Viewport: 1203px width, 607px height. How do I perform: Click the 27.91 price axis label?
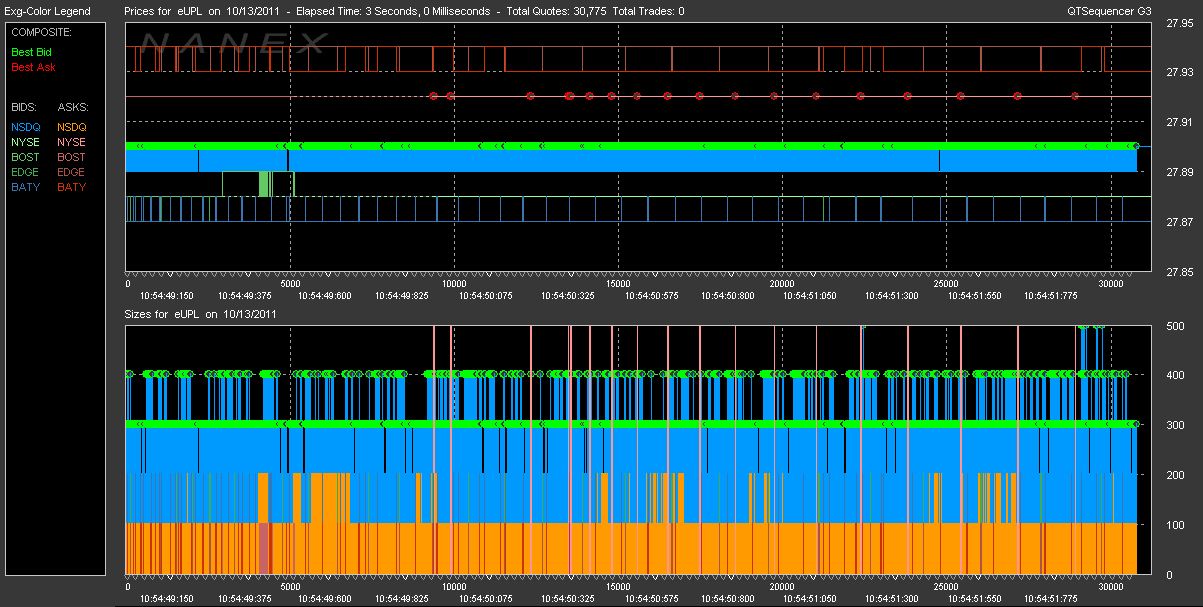click(x=1180, y=122)
